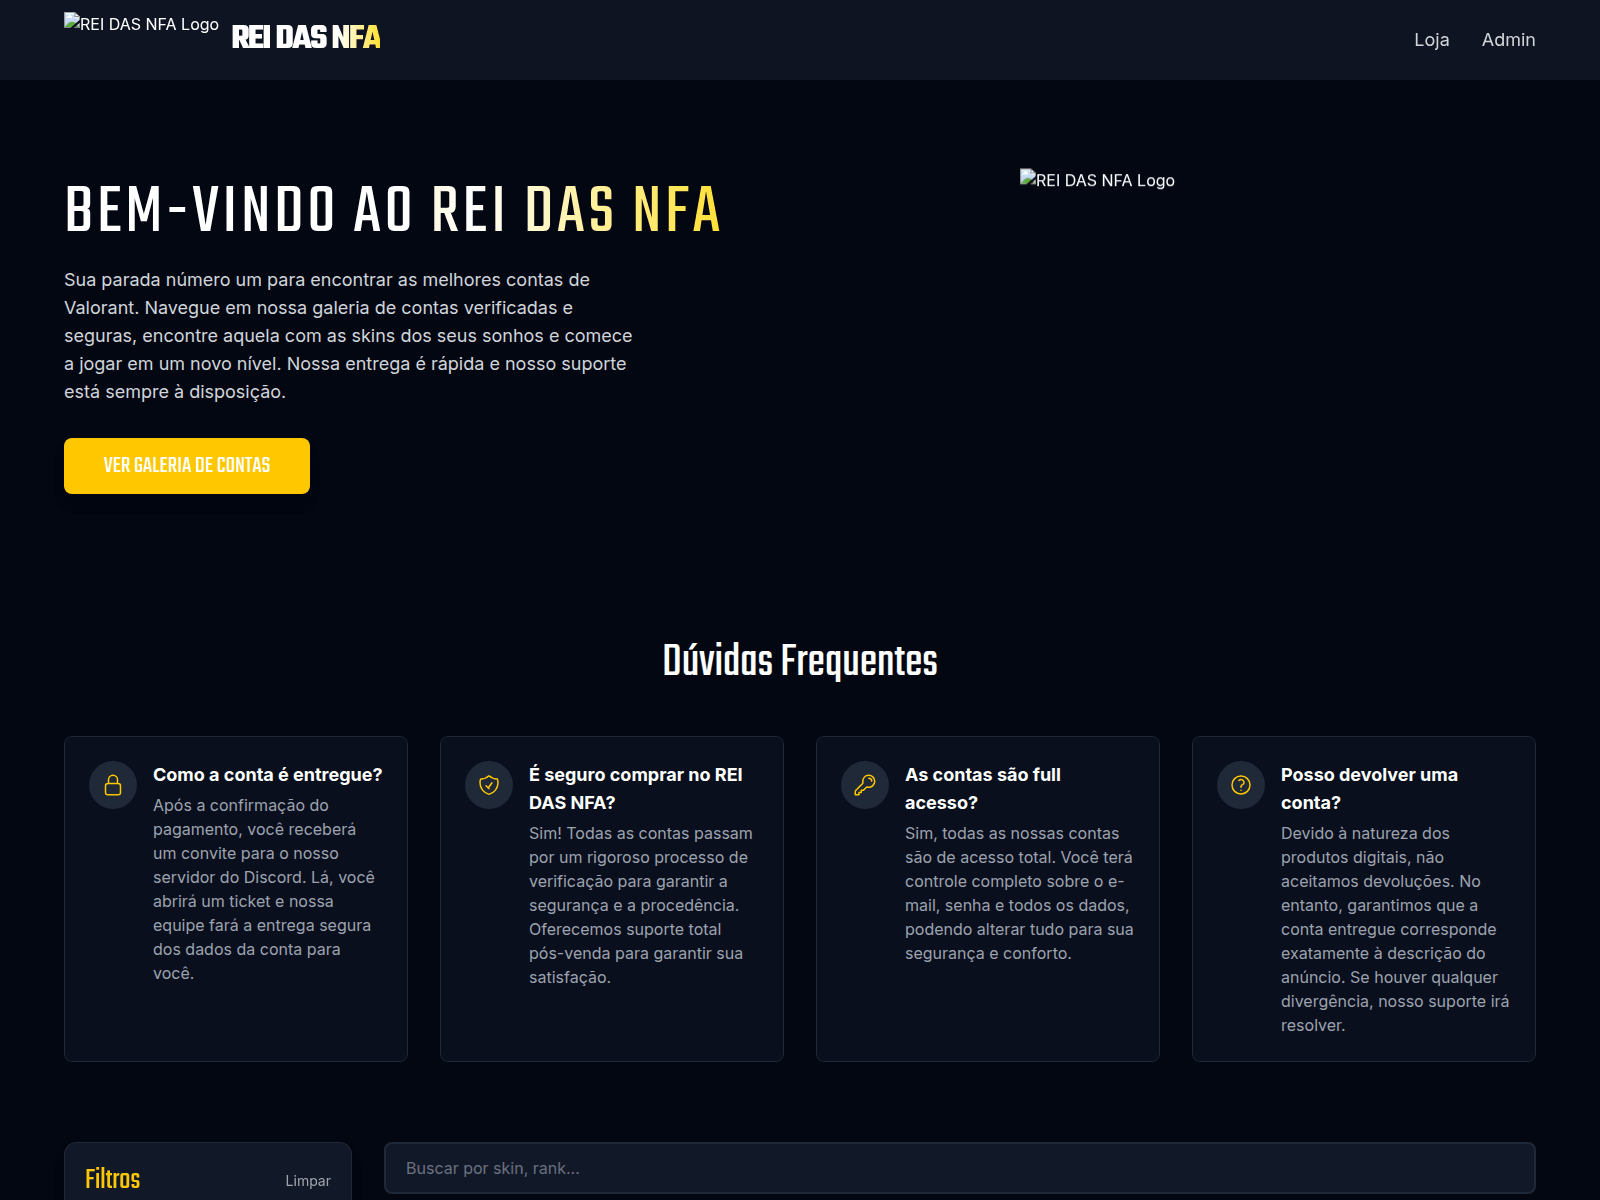1600x1200 pixels.
Task: Click the 'Como a conta é entregue?' question title
Action: point(268,775)
